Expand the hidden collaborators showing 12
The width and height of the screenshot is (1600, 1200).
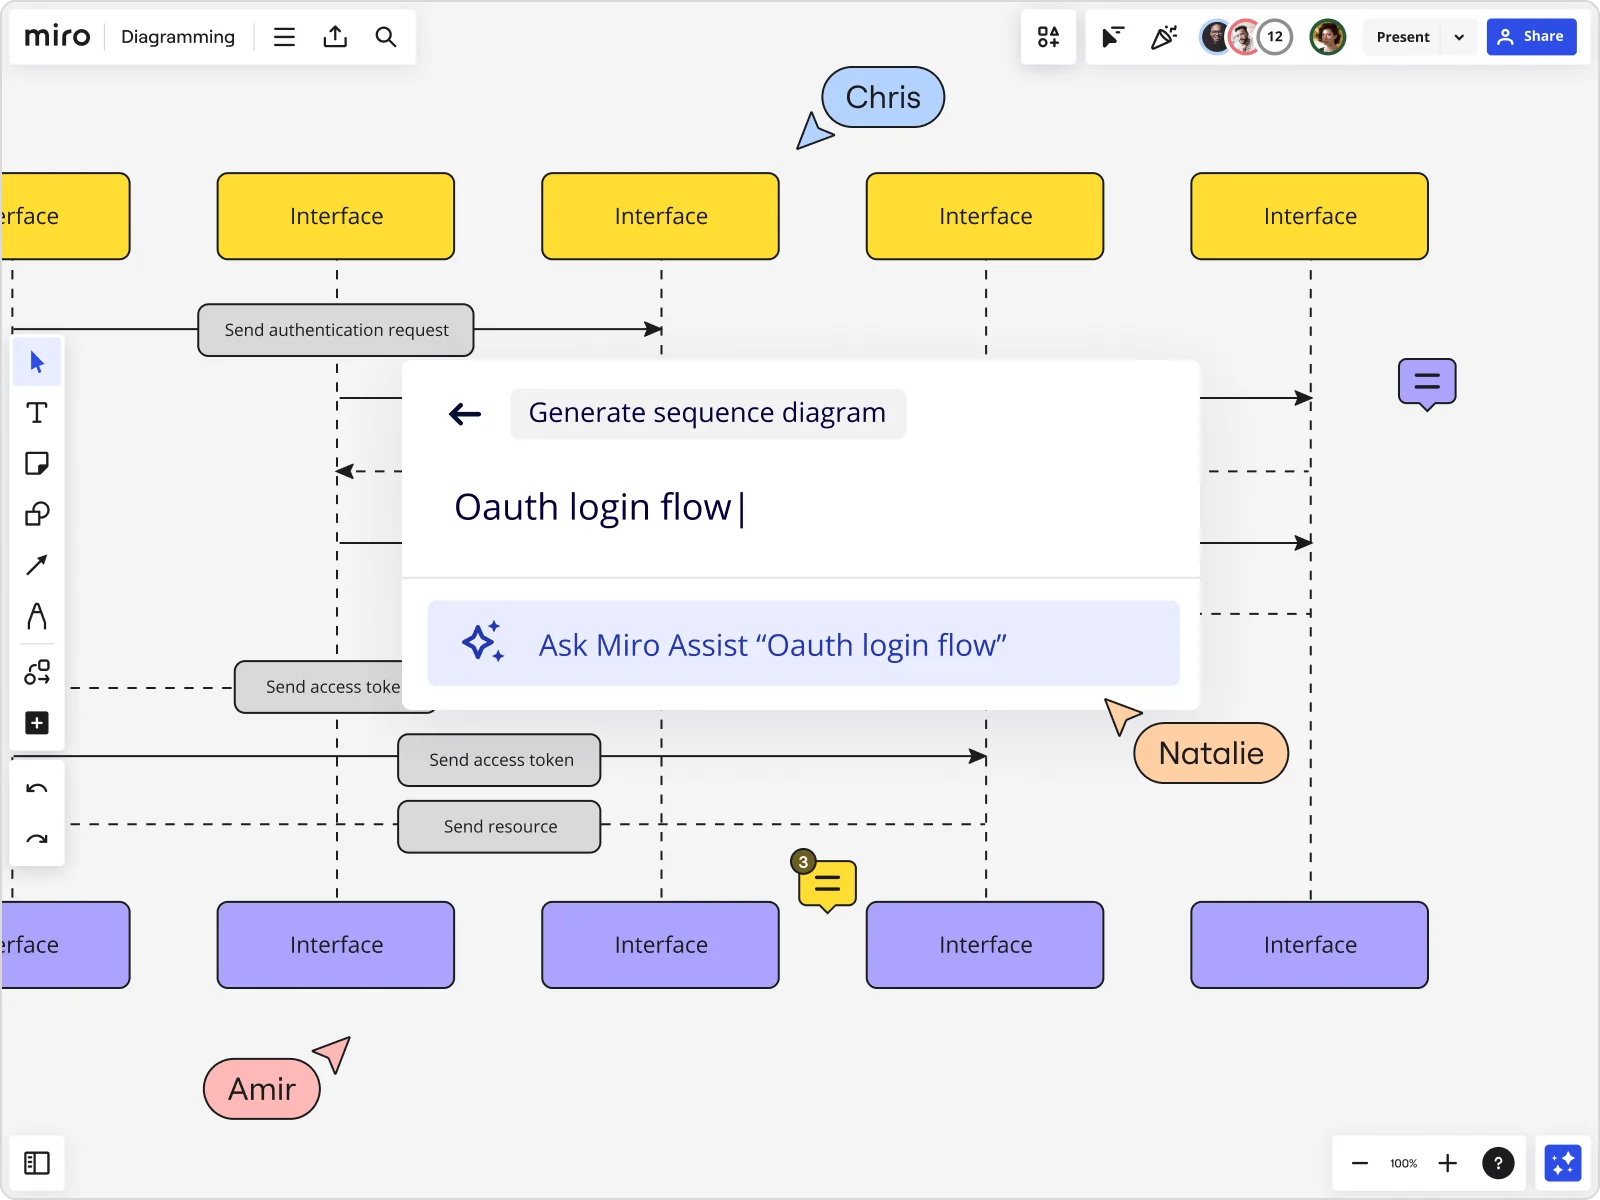(x=1276, y=37)
